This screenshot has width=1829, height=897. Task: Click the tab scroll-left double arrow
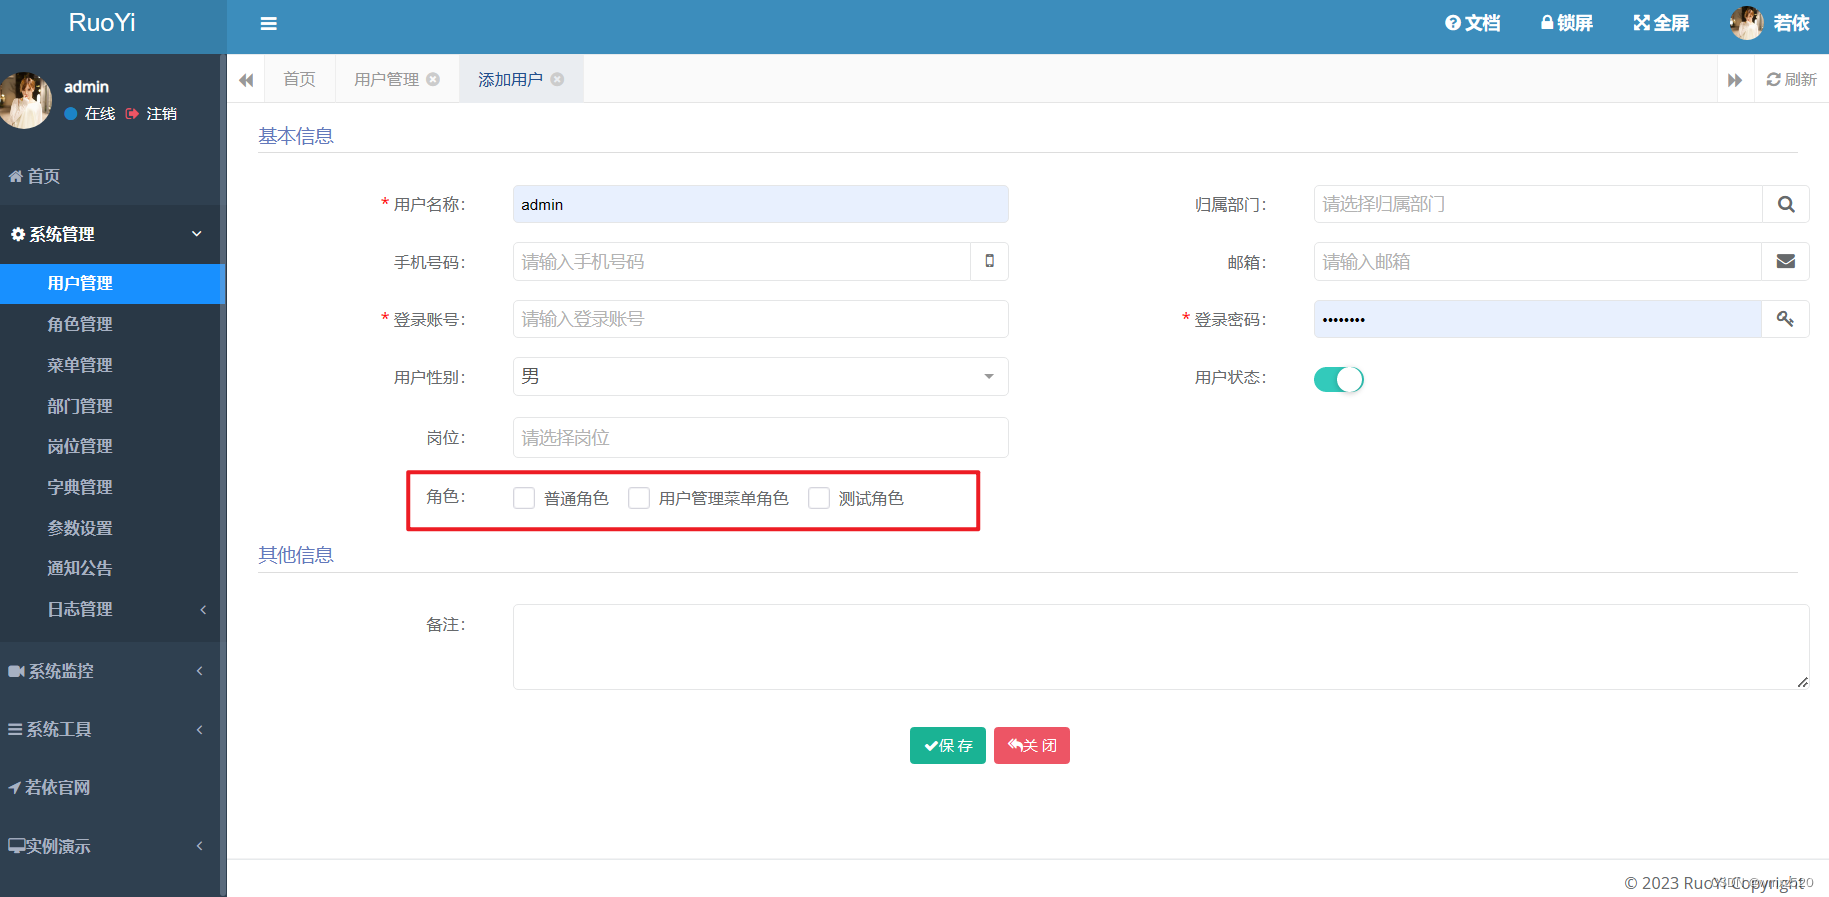click(x=246, y=79)
